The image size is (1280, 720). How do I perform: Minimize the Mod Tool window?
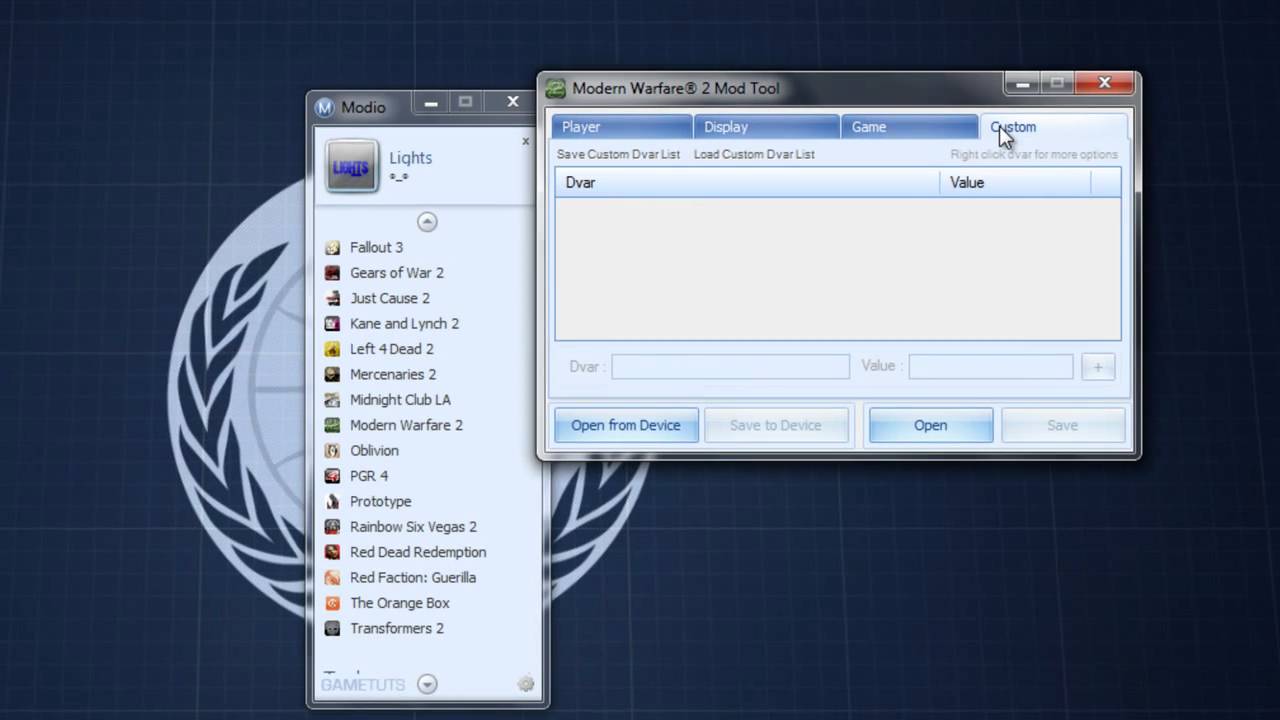pyautogui.click(x=1022, y=83)
